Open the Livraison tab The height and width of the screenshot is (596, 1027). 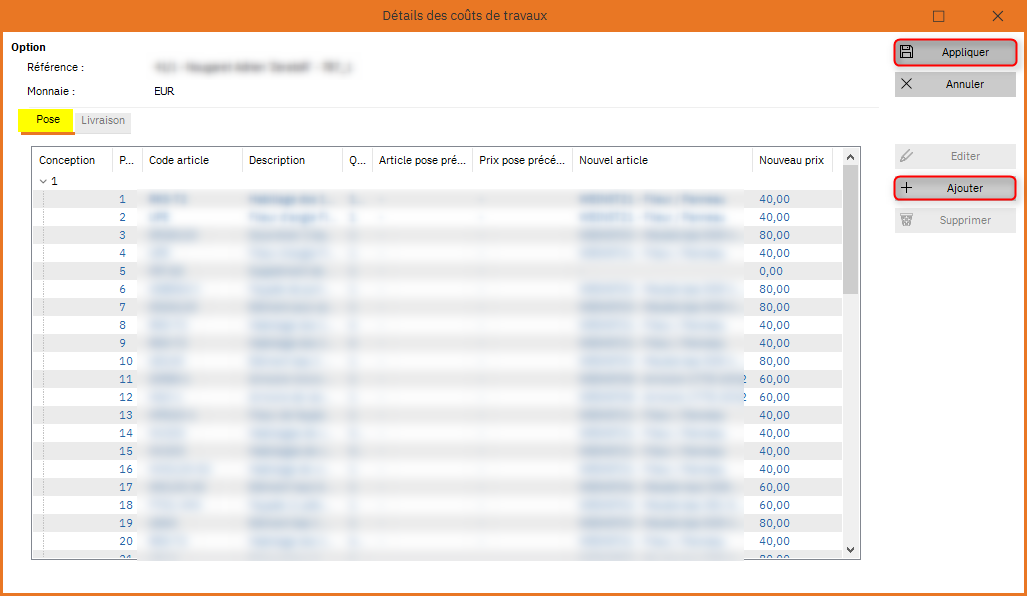(103, 121)
